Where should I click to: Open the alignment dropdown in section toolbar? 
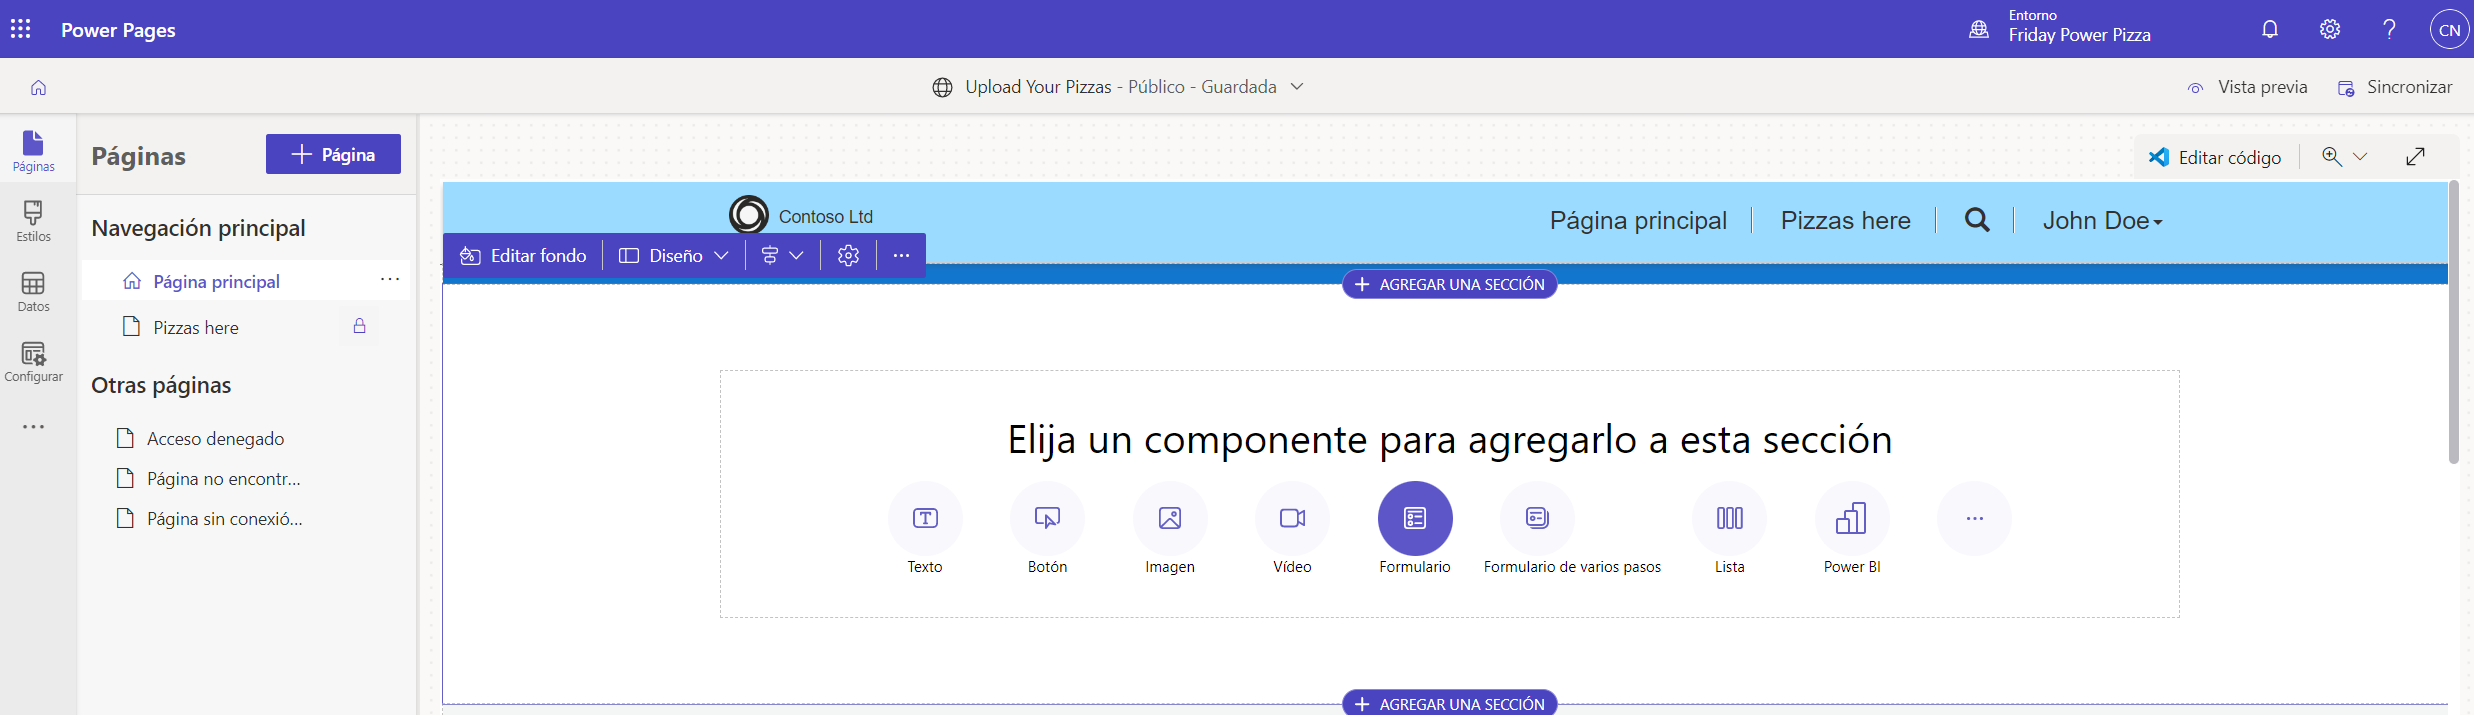tap(782, 256)
